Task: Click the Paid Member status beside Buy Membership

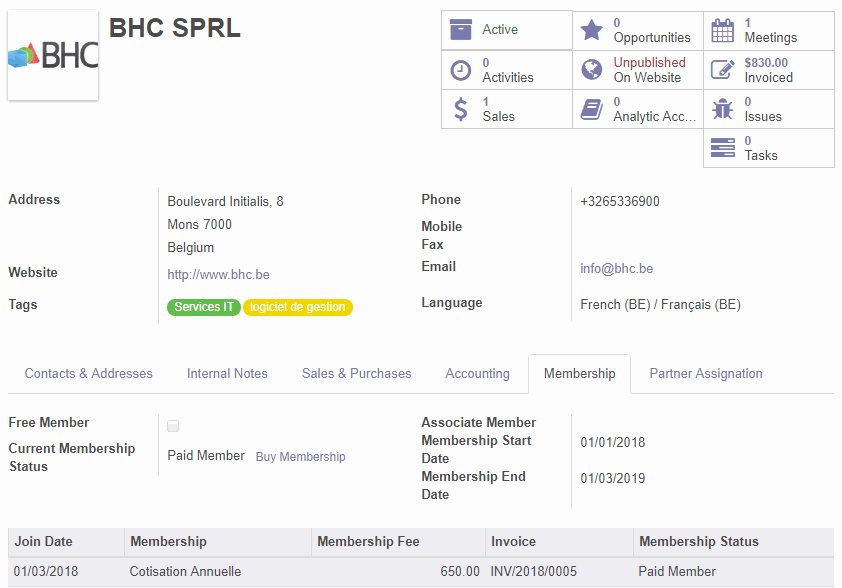Action: [206, 455]
